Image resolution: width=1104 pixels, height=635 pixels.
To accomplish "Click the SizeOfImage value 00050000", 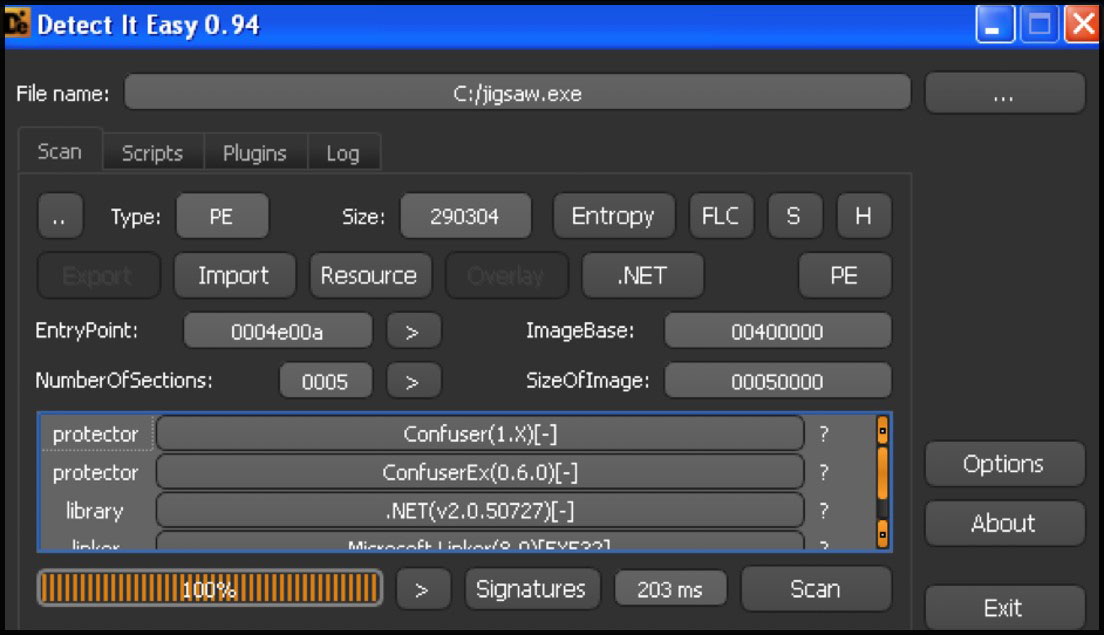I will 777,381.
